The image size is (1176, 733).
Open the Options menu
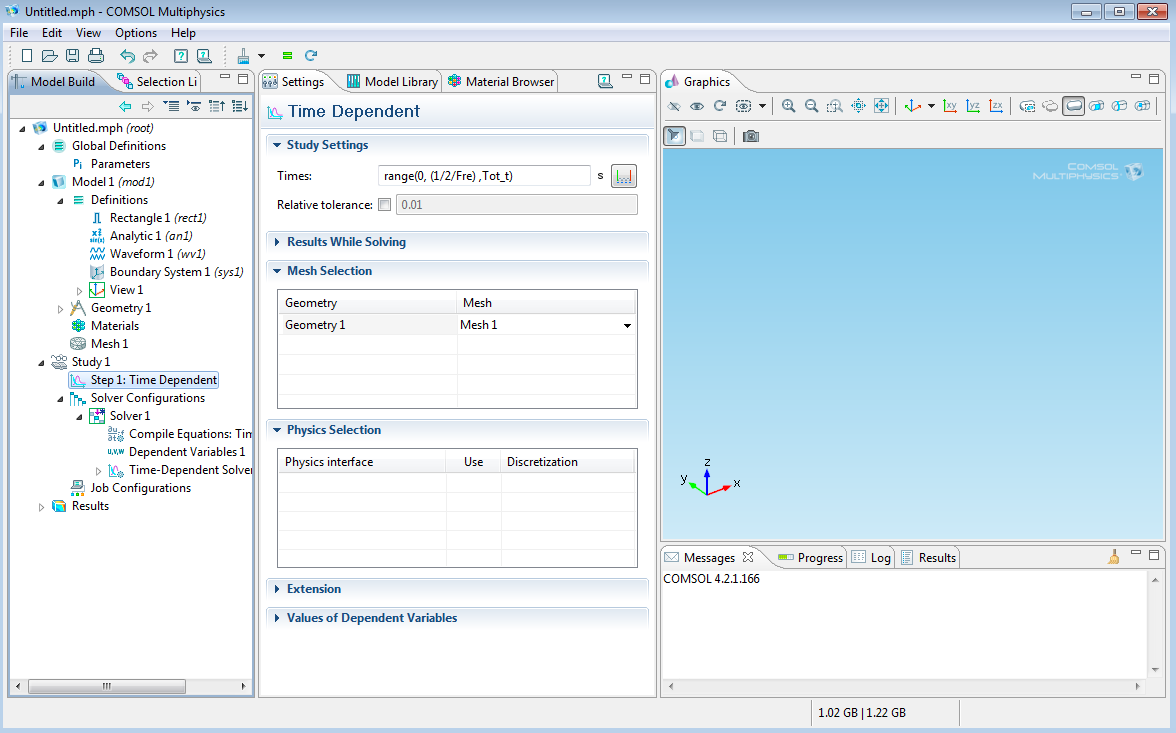point(136,33)
